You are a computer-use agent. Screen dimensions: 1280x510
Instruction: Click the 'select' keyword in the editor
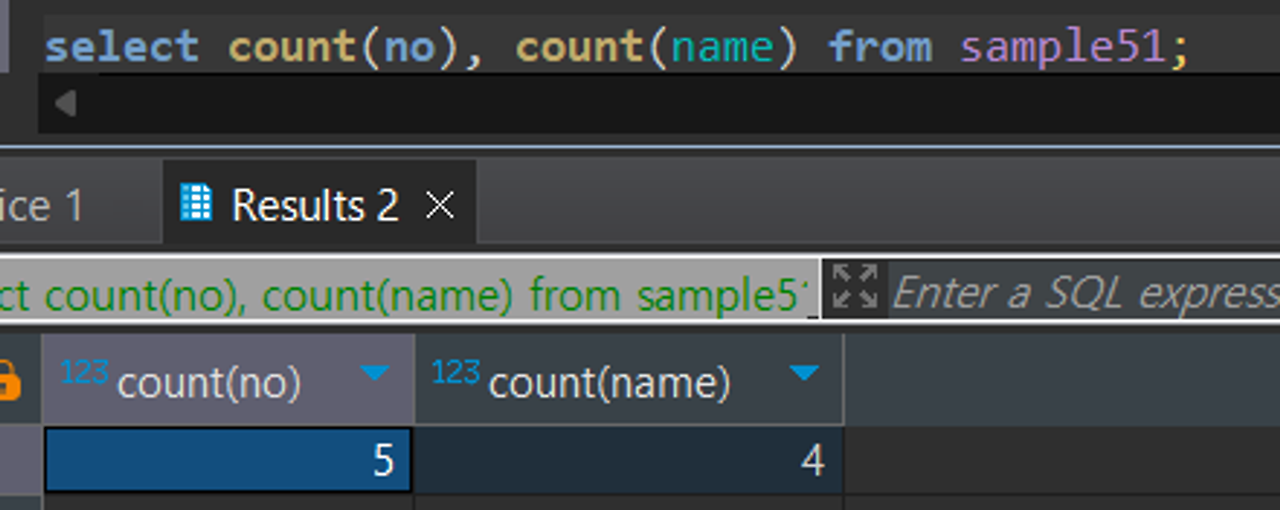point(122,47)
